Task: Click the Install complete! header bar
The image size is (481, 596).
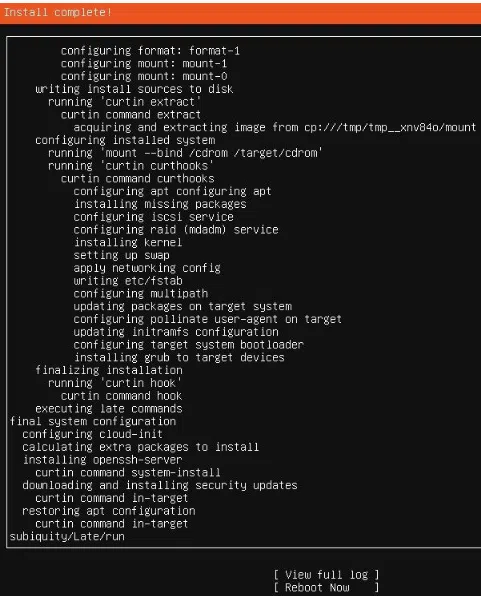Action: 240,13
